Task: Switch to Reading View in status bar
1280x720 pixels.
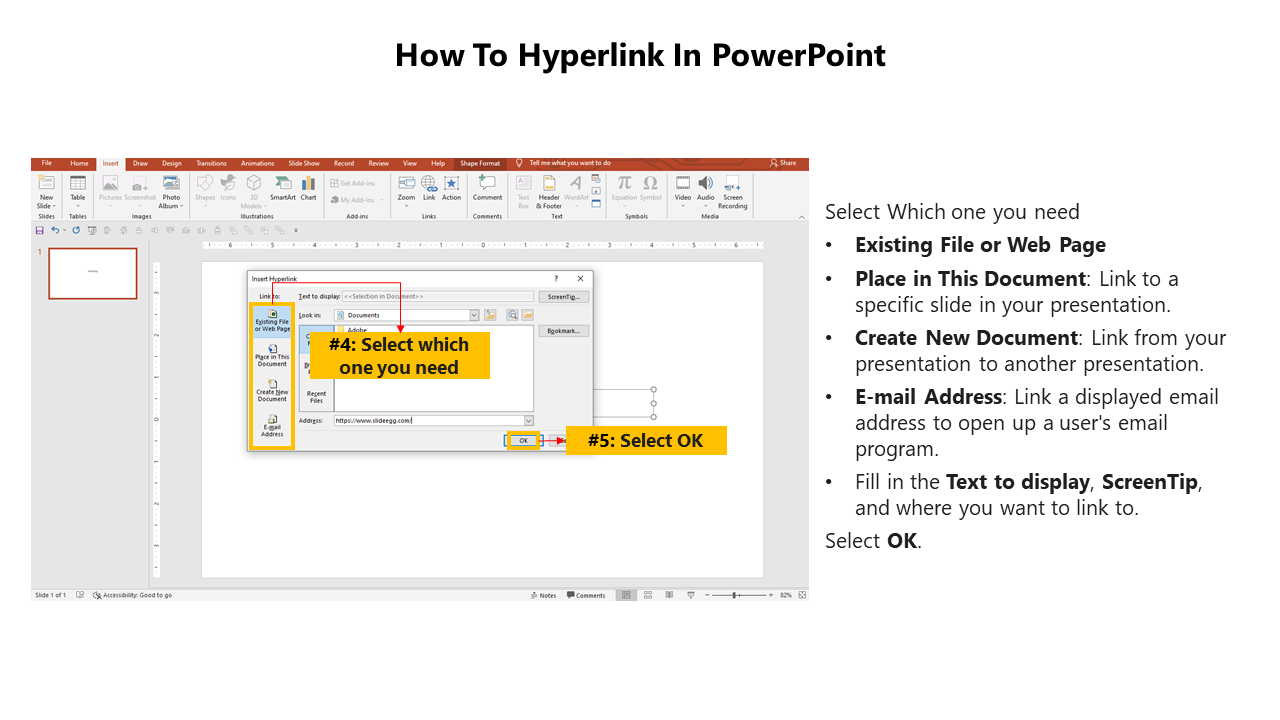Action: [x=669, y=595]
